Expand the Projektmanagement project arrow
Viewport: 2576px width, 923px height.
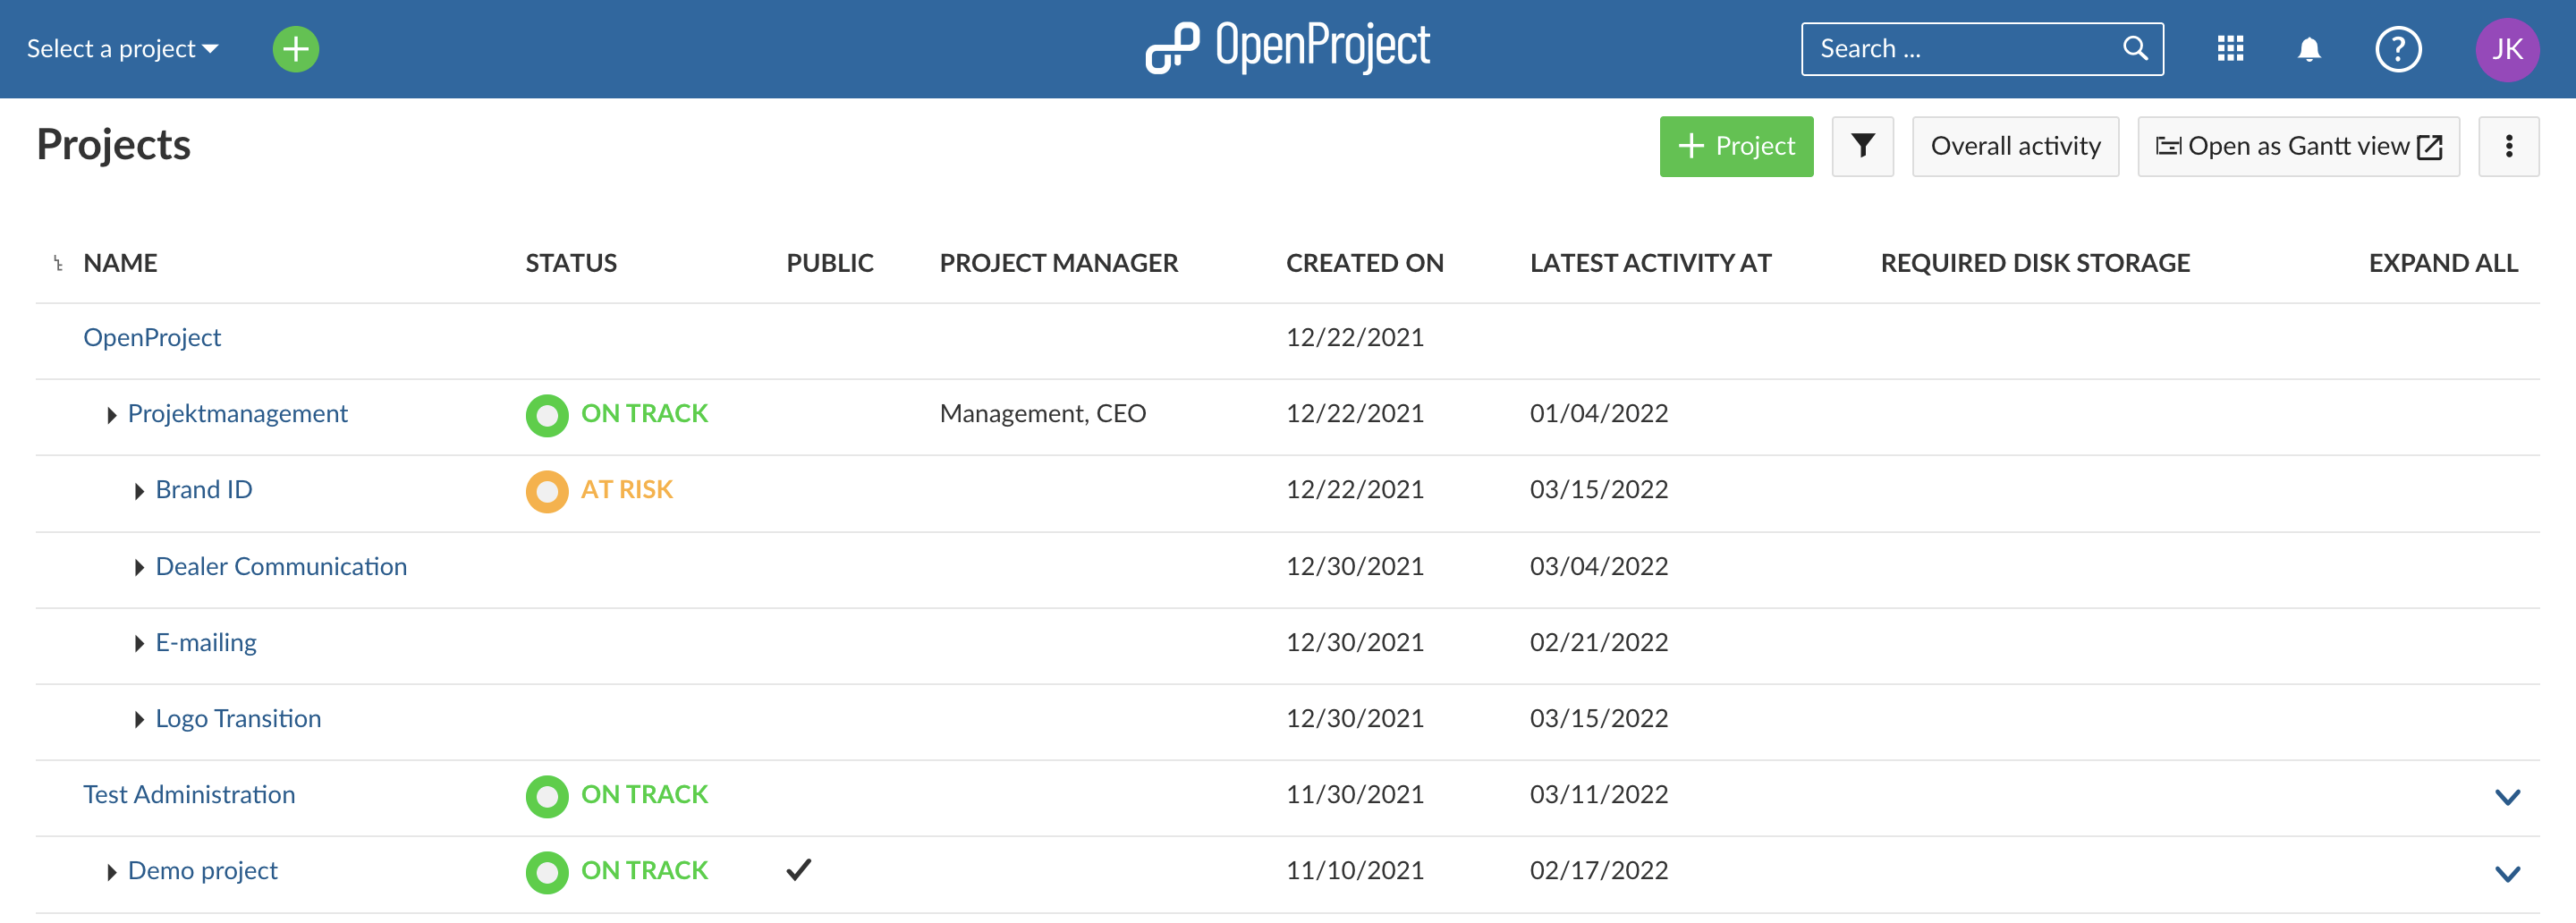(112, 415)
